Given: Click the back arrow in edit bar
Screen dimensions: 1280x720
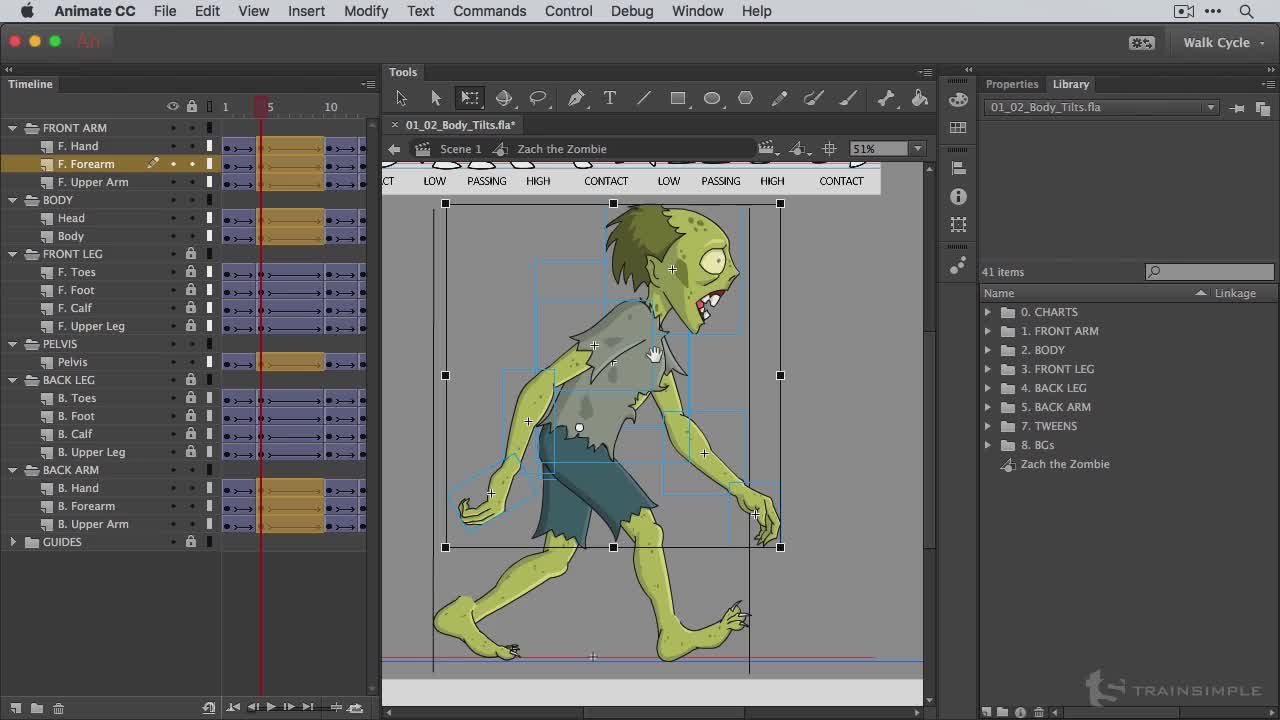Looking at the screenshot, I should point(394,149).
